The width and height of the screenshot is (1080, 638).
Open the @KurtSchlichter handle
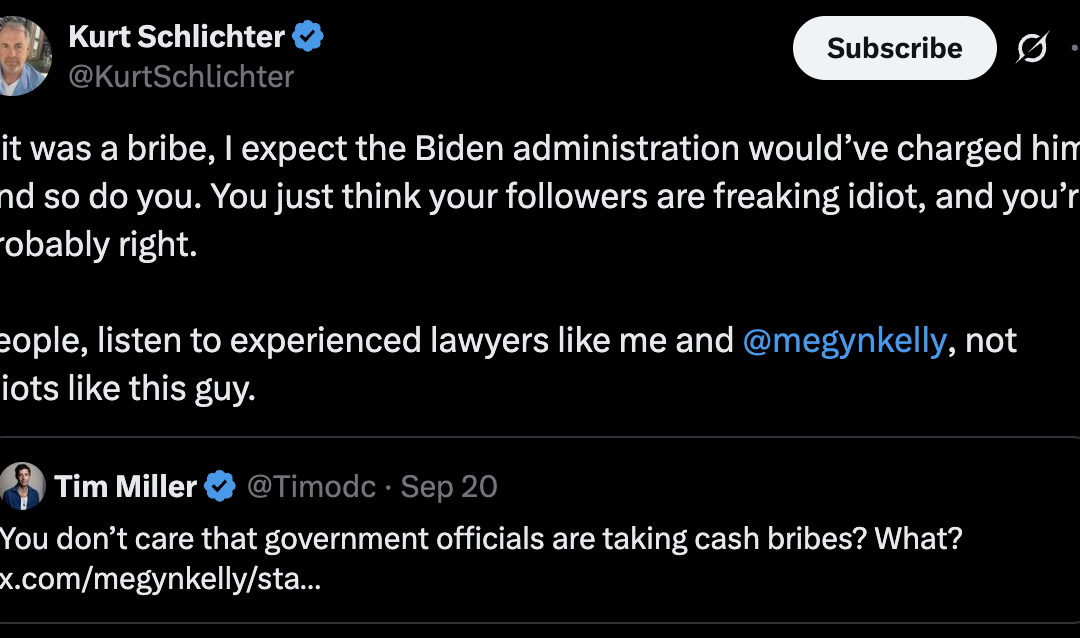[x=180, y=76]
